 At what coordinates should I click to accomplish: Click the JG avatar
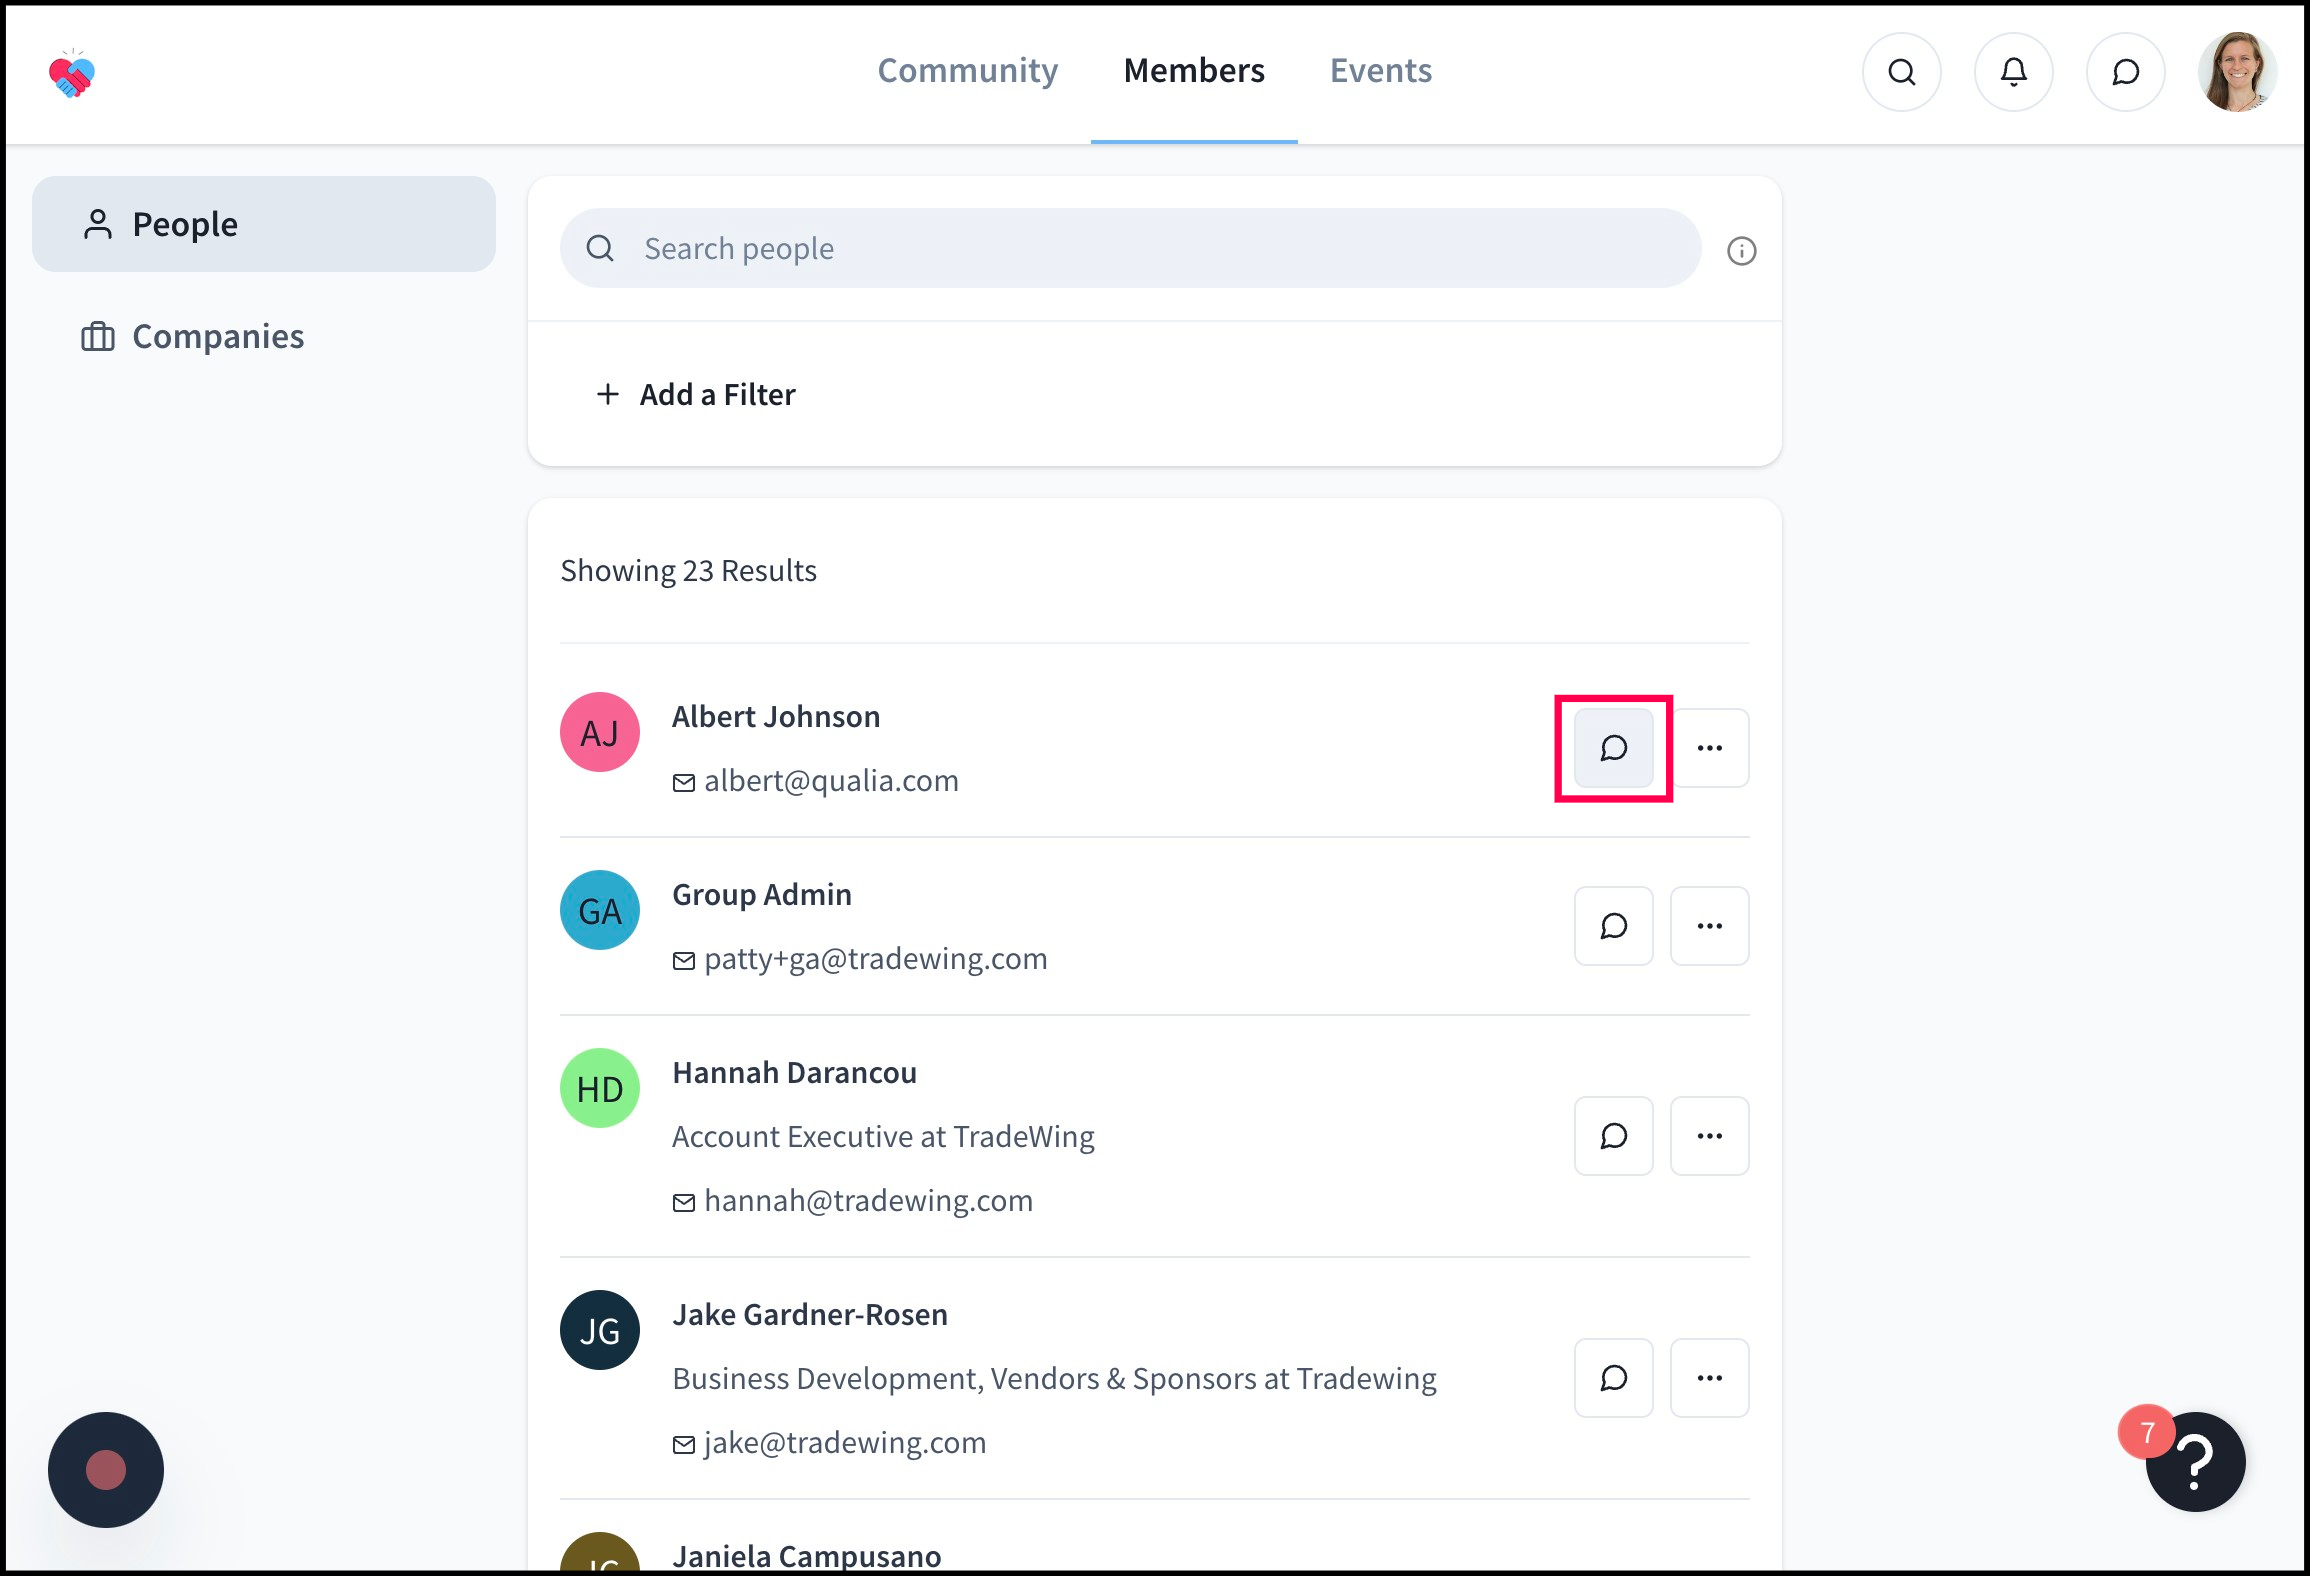tap(599, 1330)
